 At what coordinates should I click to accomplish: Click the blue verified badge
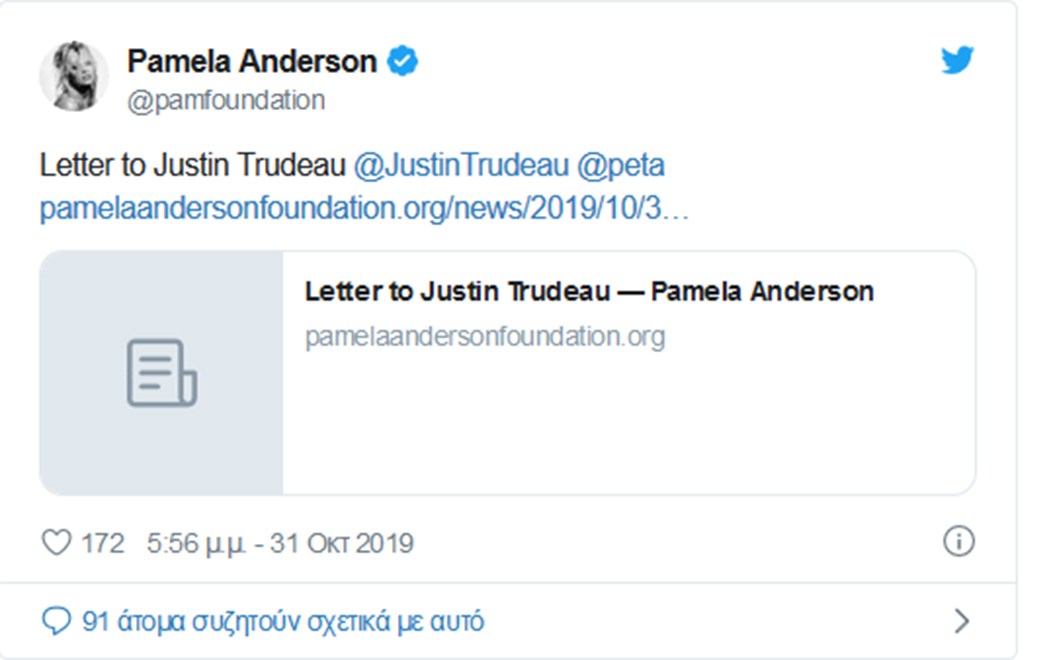[x=403, y=62]
